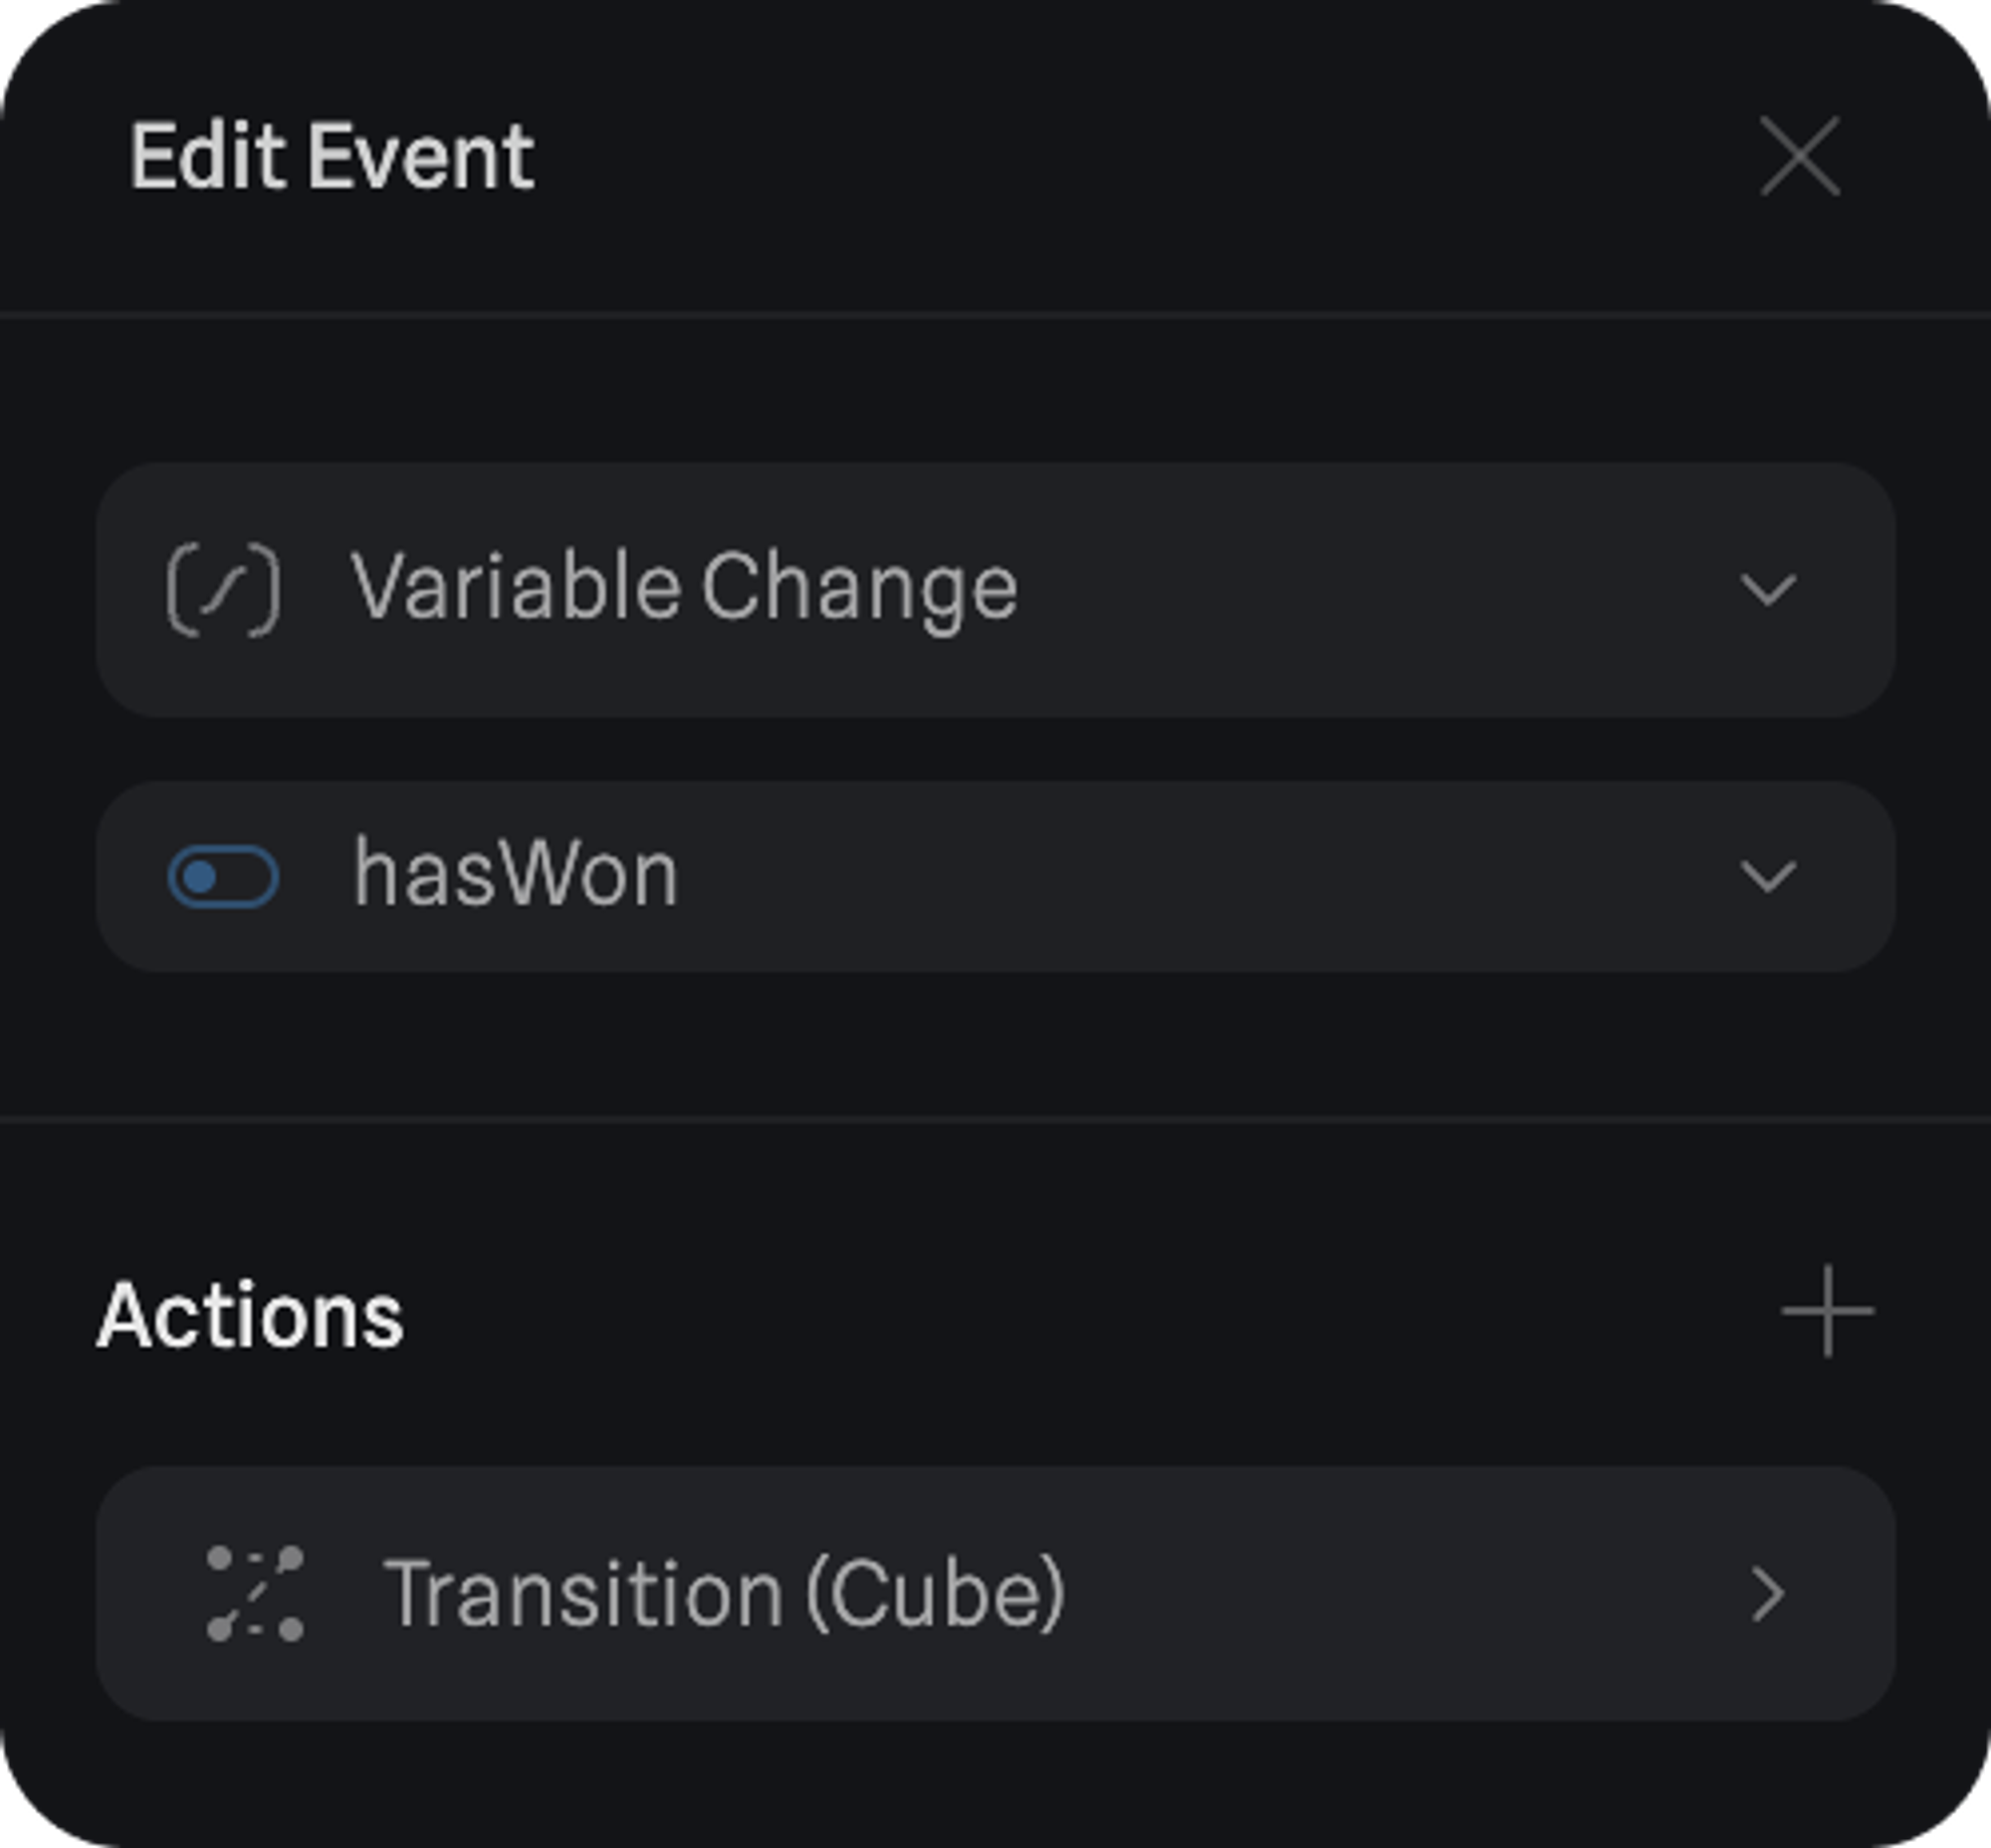The image size is (1991, 1848).
Task: Click the Transition nodes icon
Action: (x=255, y=1594)
